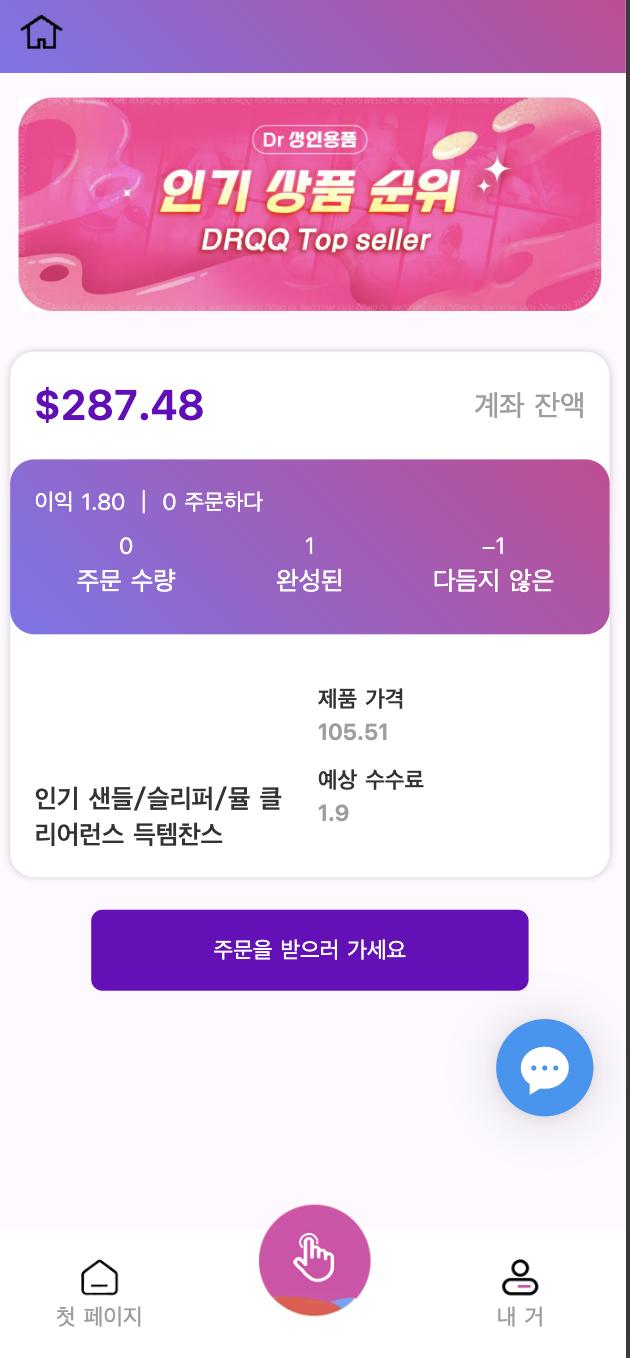
Task: Click the 0 주문하다 text
Action: [x=212, y=502]
